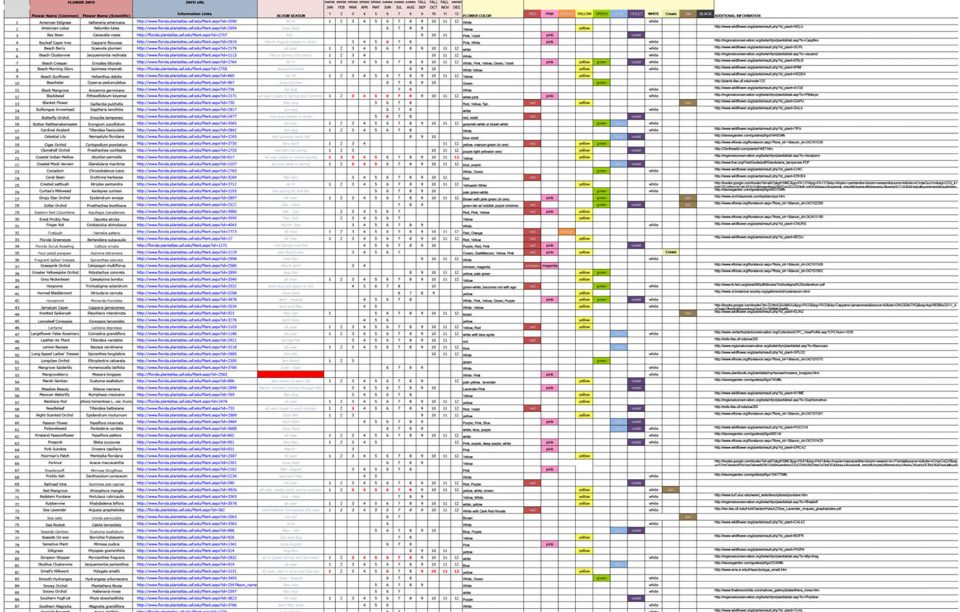960x612 pixels.
Task: Select the 'Simpson Stopper' name cell
Action: [56, 558]
